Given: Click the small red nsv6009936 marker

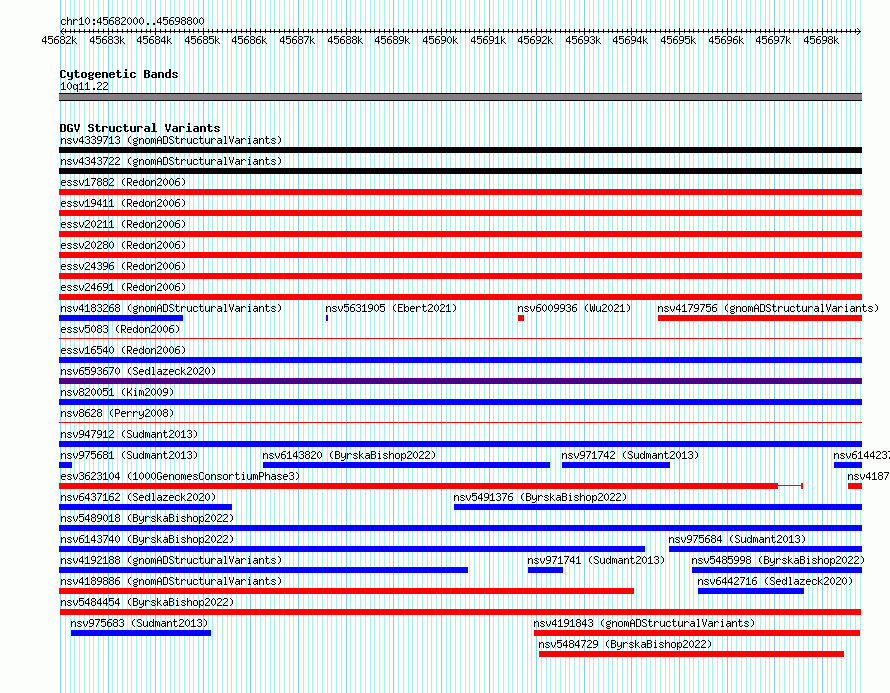Looking at the screenshot, I should pyautogui.click(x=521, y=318).
